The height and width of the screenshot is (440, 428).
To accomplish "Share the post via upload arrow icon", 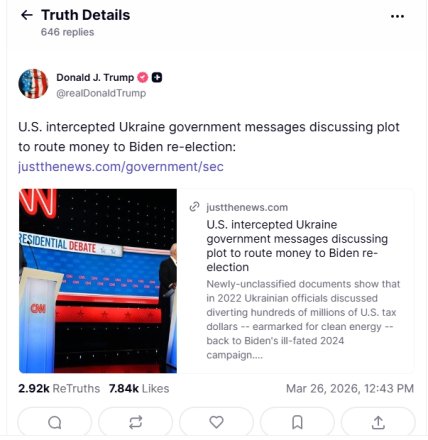I will (378, 422).
